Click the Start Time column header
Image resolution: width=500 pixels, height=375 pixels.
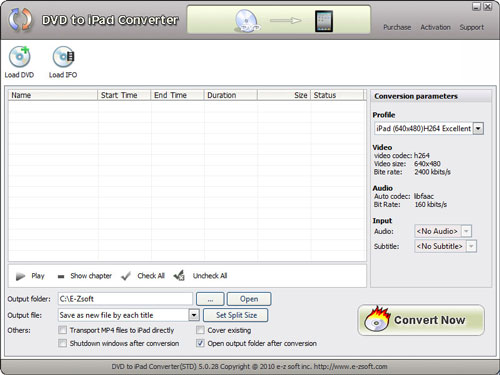pyautogui.click(x=124, y=95)
